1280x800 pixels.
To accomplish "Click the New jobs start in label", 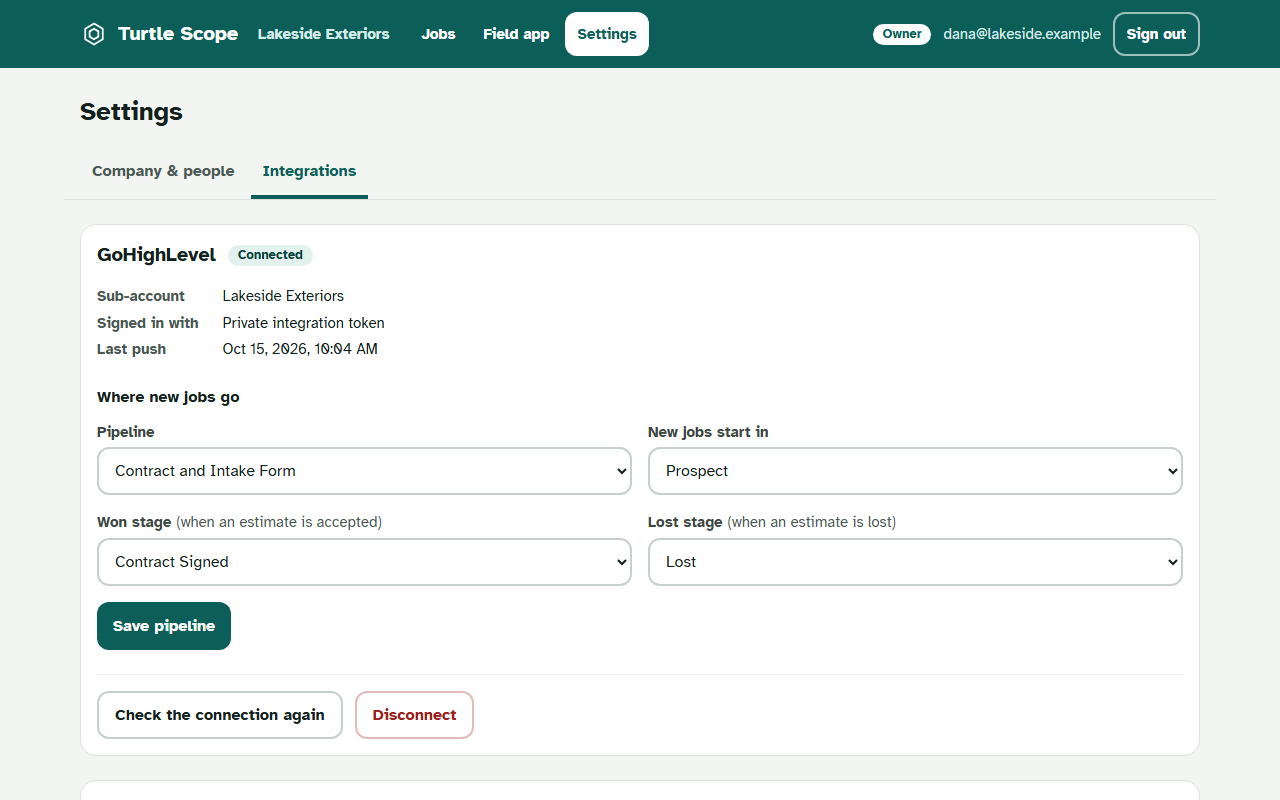I will click(x=708, y=432).
